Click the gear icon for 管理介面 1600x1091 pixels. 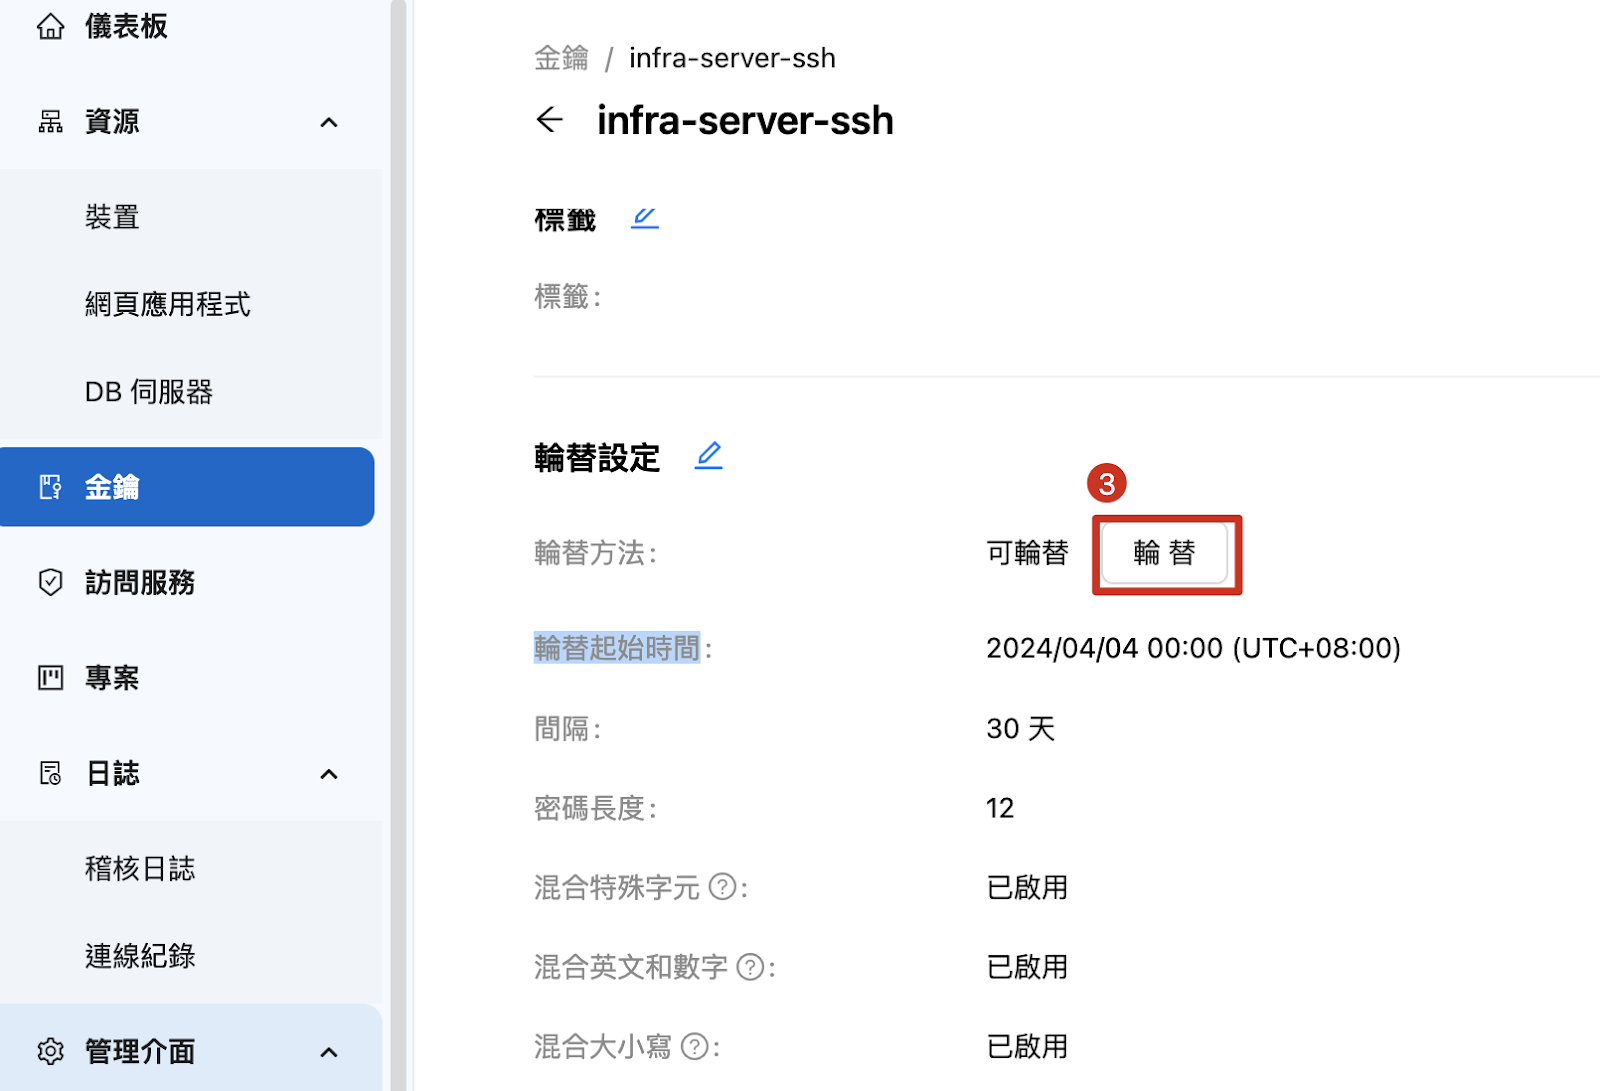click(50, 1051)
